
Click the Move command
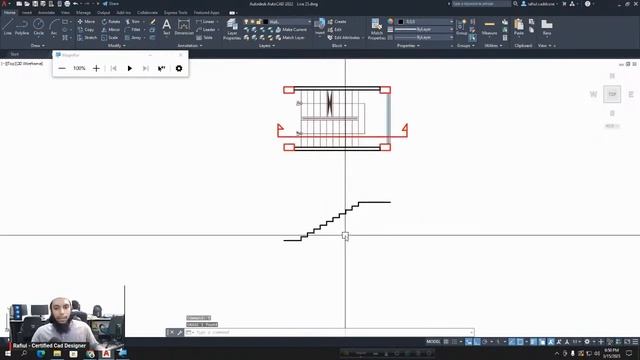[x=86, y=22]
